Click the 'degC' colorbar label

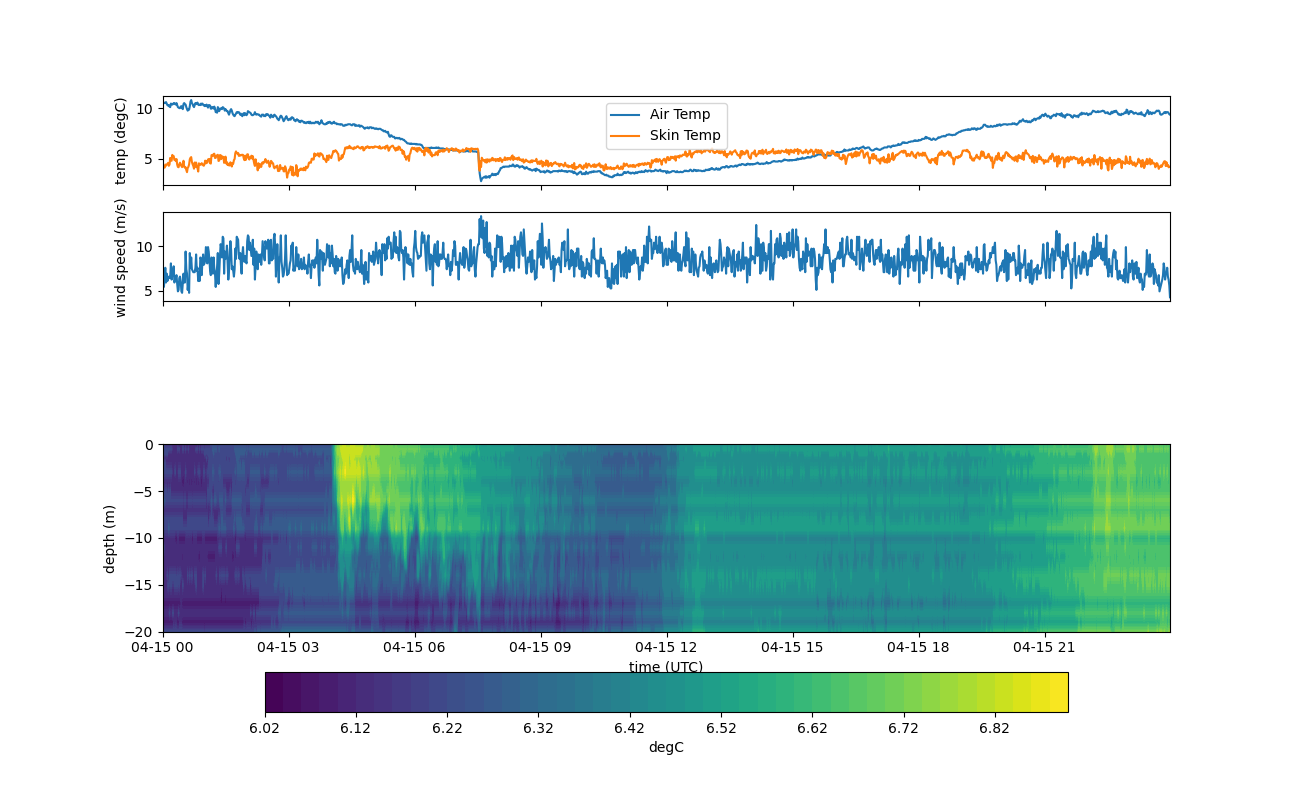666,748
